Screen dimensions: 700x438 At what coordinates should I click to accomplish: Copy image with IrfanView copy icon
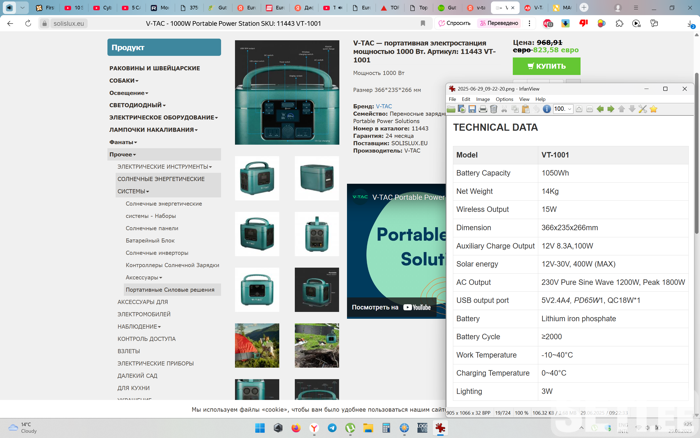515,109
